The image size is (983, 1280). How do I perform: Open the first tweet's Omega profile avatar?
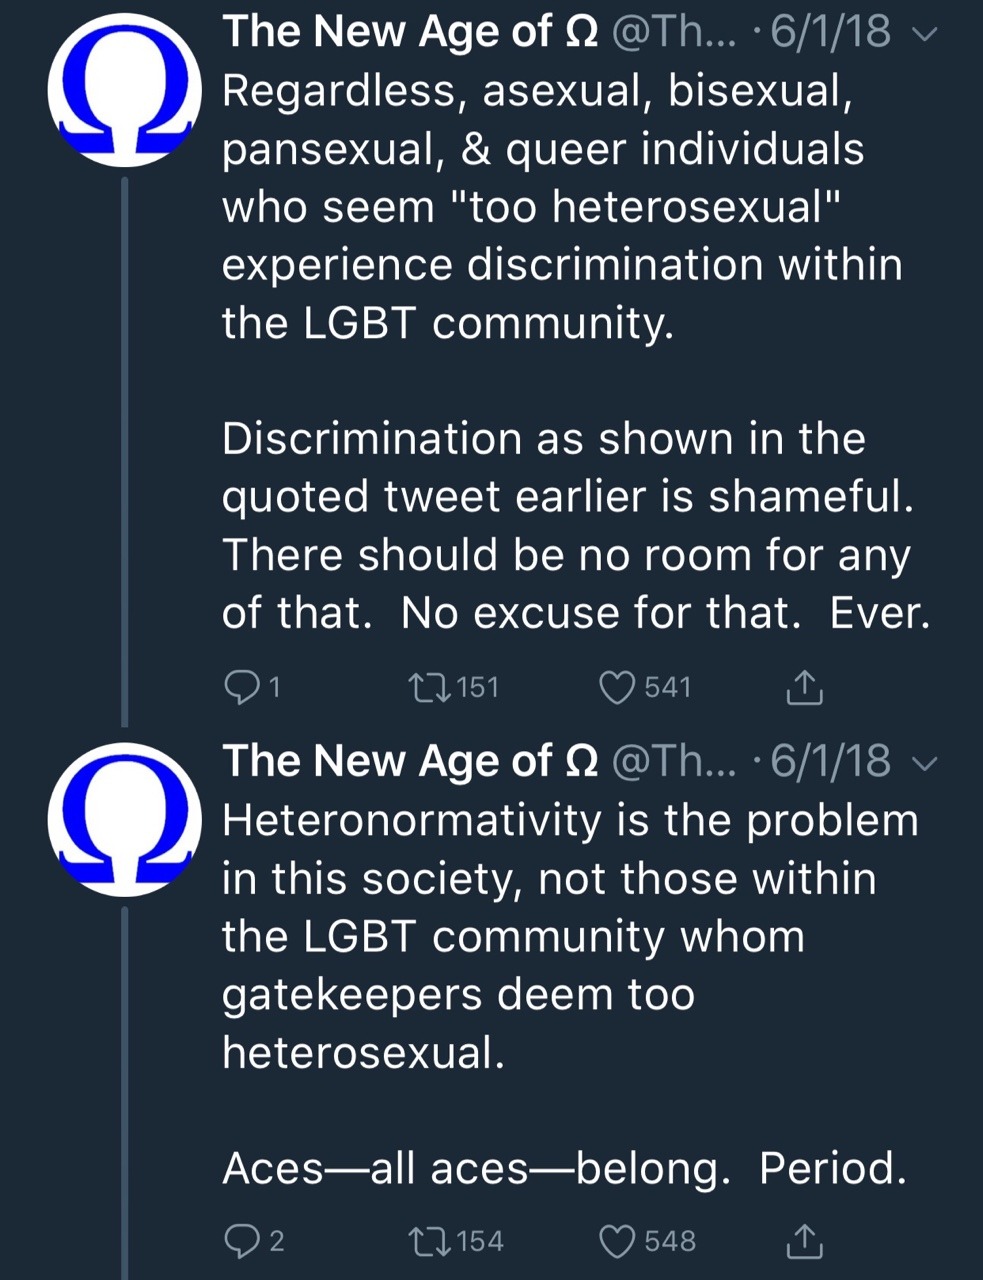[125, 90]
